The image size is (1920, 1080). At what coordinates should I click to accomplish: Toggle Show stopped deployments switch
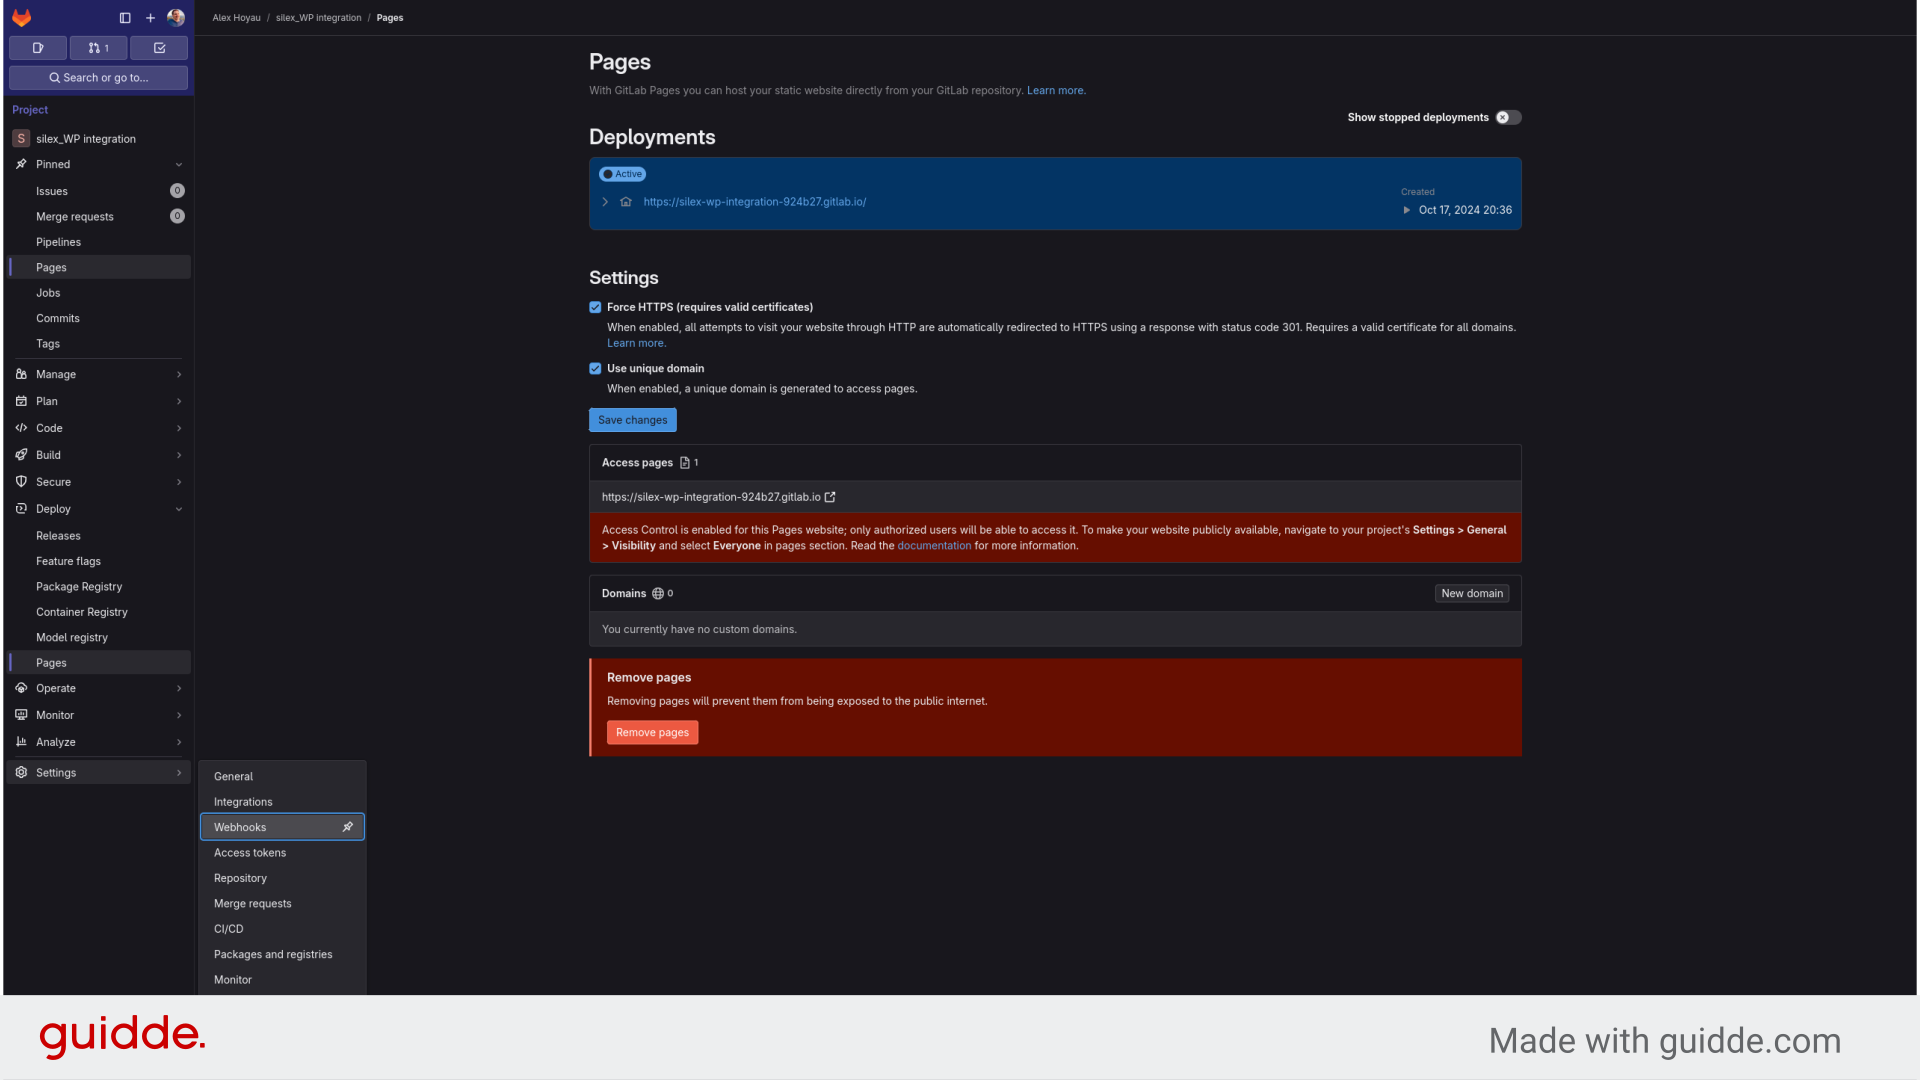click(1509, 118)
